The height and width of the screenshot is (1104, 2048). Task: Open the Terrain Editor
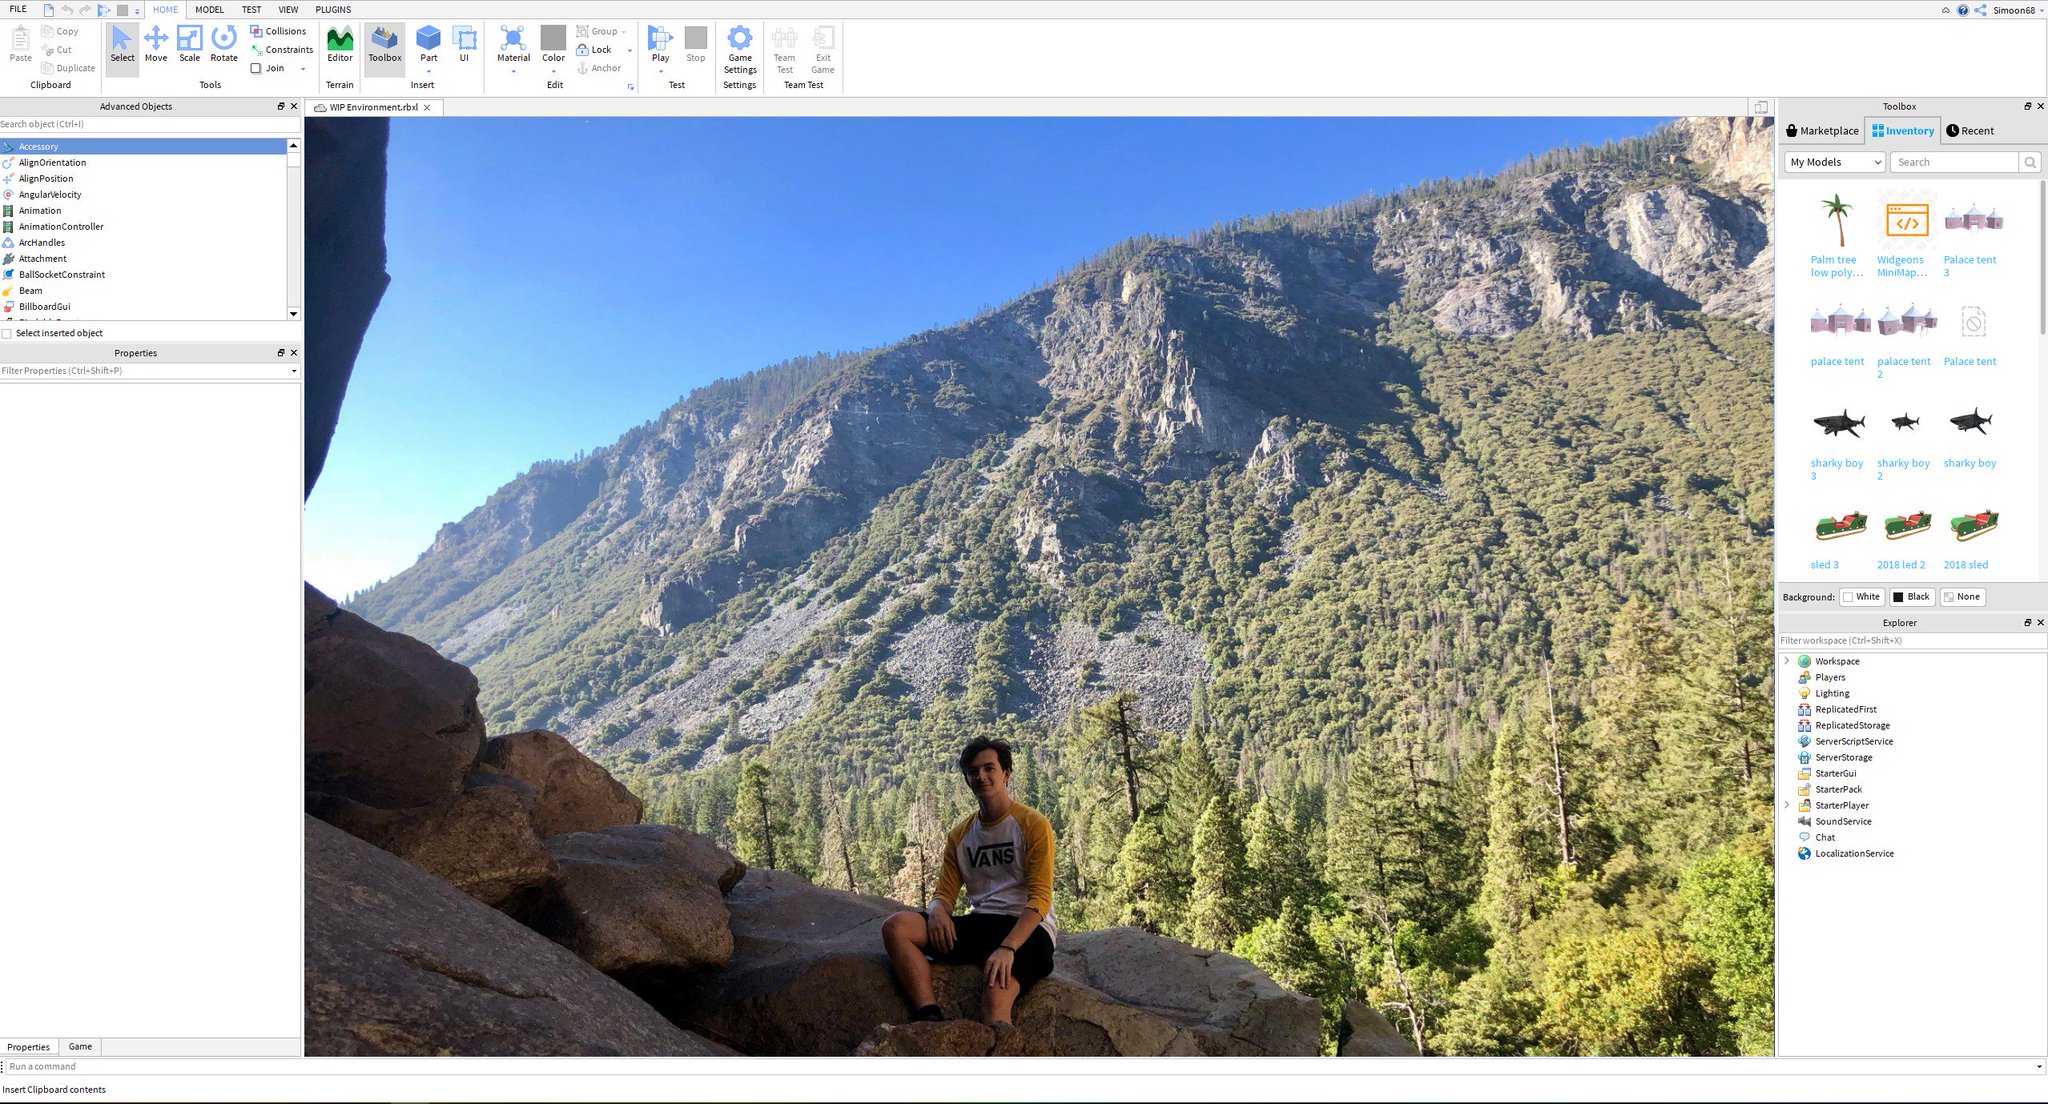coord(340,44)
